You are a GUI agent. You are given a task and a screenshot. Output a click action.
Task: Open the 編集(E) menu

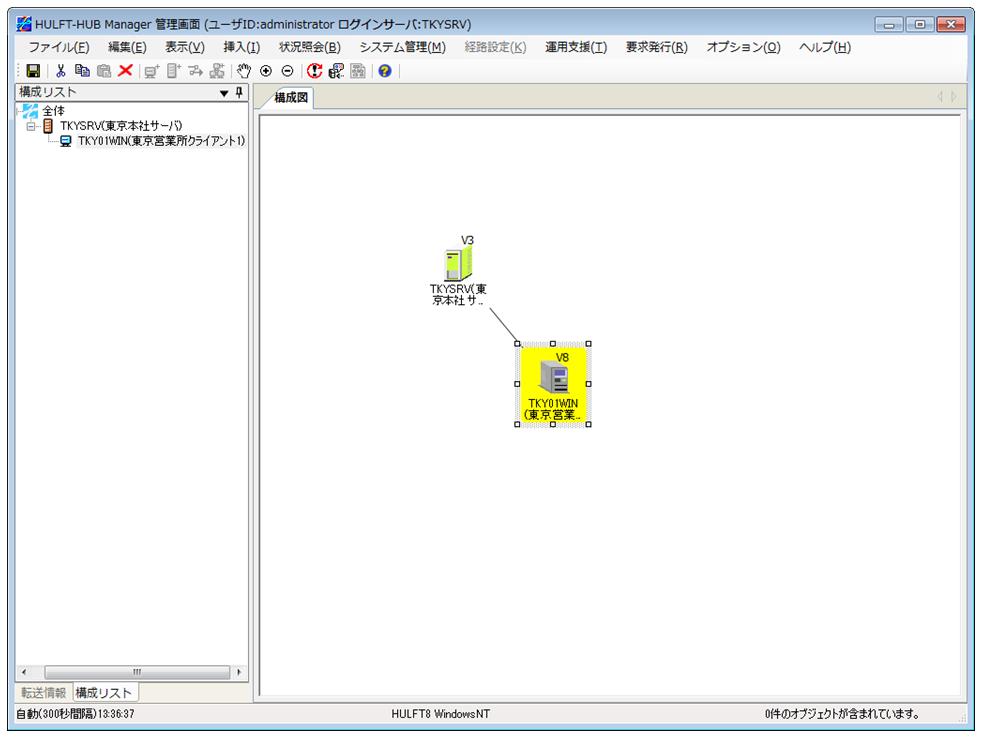(x=127, y=47)
